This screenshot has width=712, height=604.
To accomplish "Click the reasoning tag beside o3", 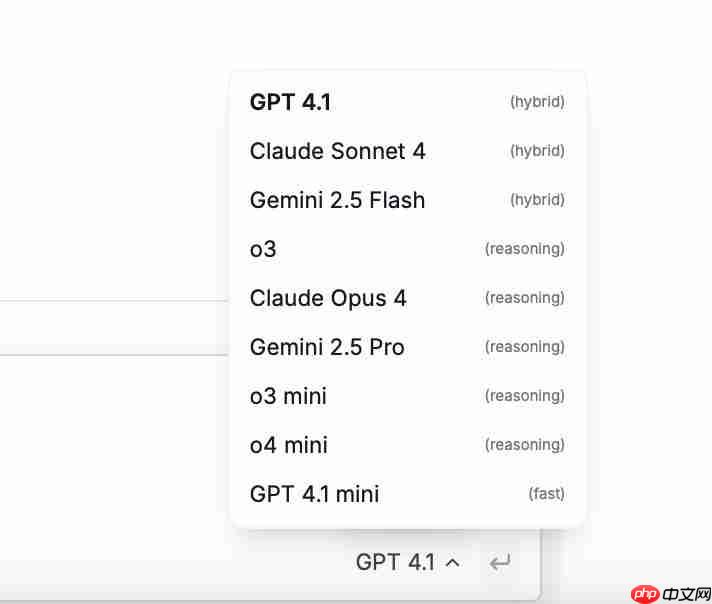I will 524,249.
